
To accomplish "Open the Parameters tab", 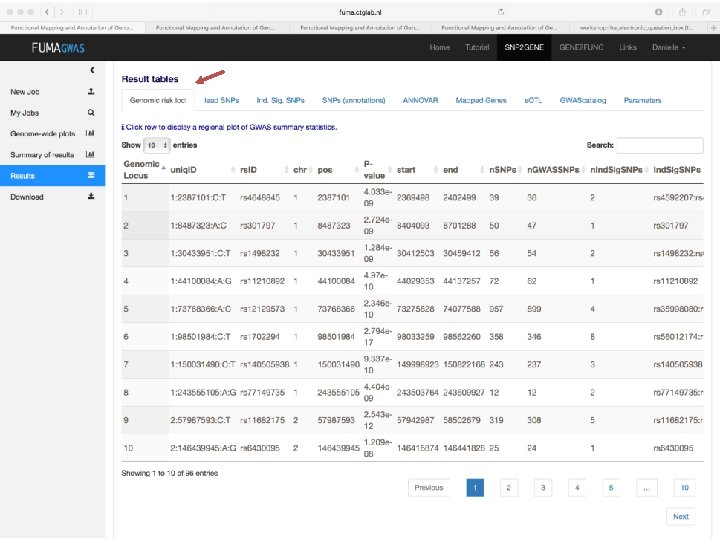I will 642,100.
